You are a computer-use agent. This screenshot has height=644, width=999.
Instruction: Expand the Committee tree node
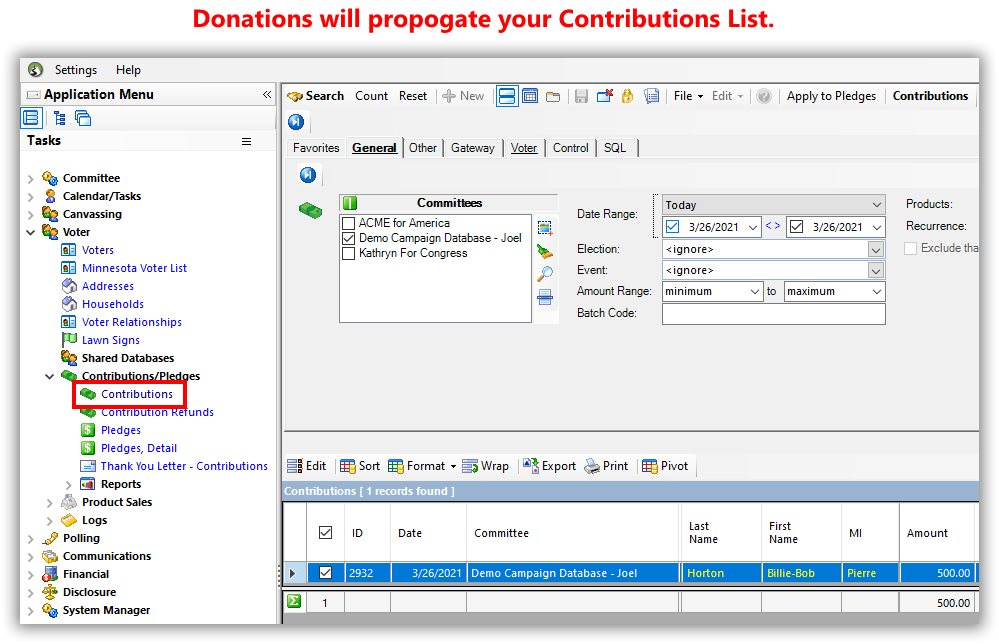point(30,179)
